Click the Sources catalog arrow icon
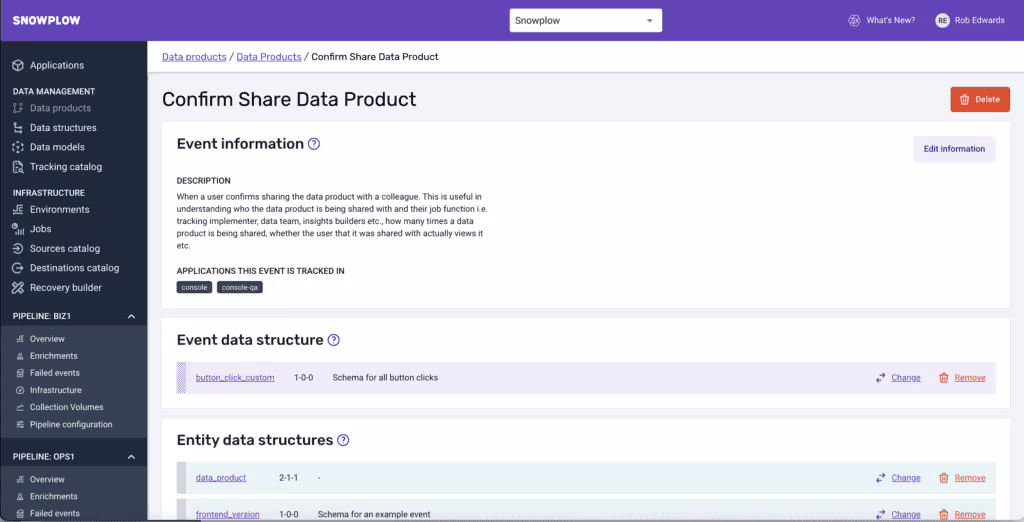1024x522 pixels. (x=18, y=248)
